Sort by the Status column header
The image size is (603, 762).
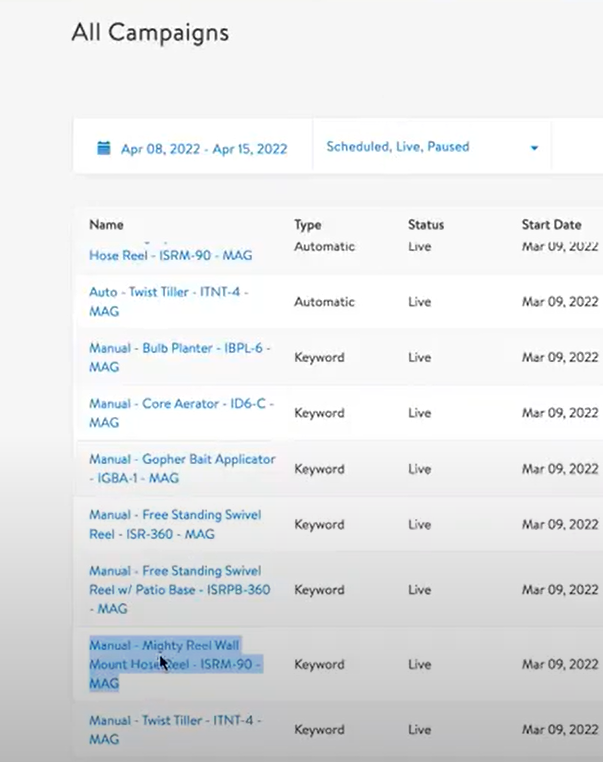coord(426,225)
